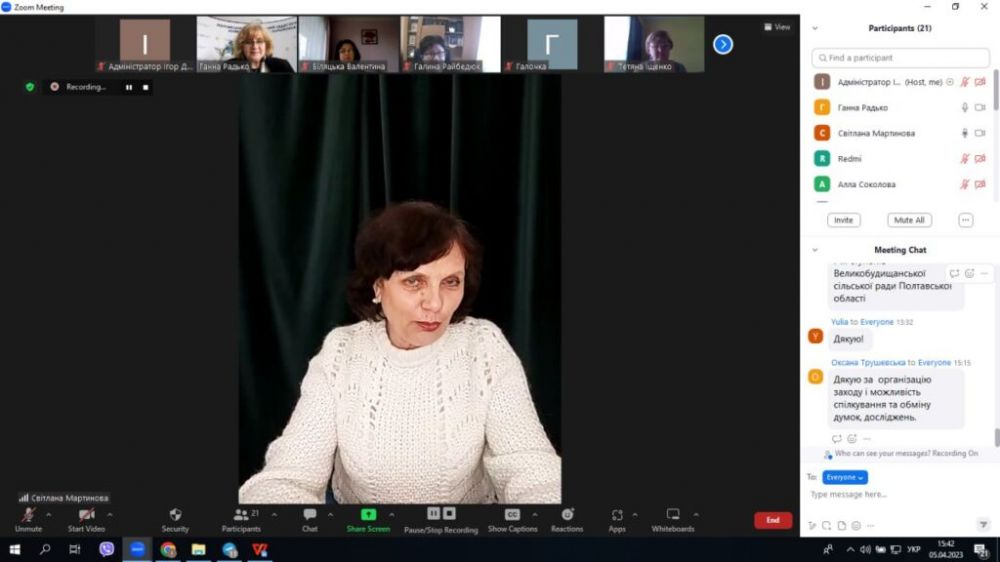Open the Participants item in meeting toolbar
This screenshot has height=562, width=1000.
point(241,515)
